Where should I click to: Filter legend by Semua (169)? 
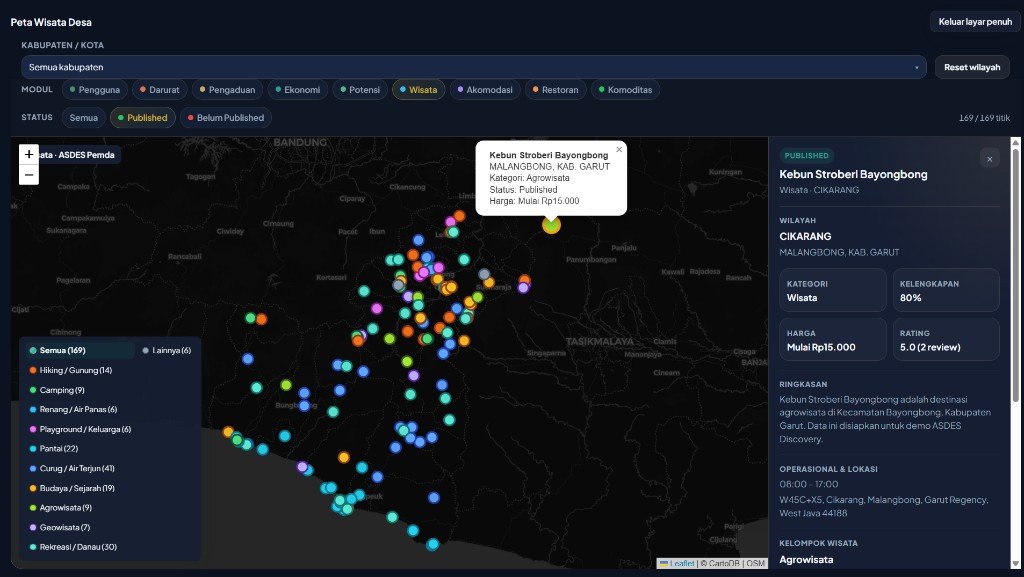[80, 351]
